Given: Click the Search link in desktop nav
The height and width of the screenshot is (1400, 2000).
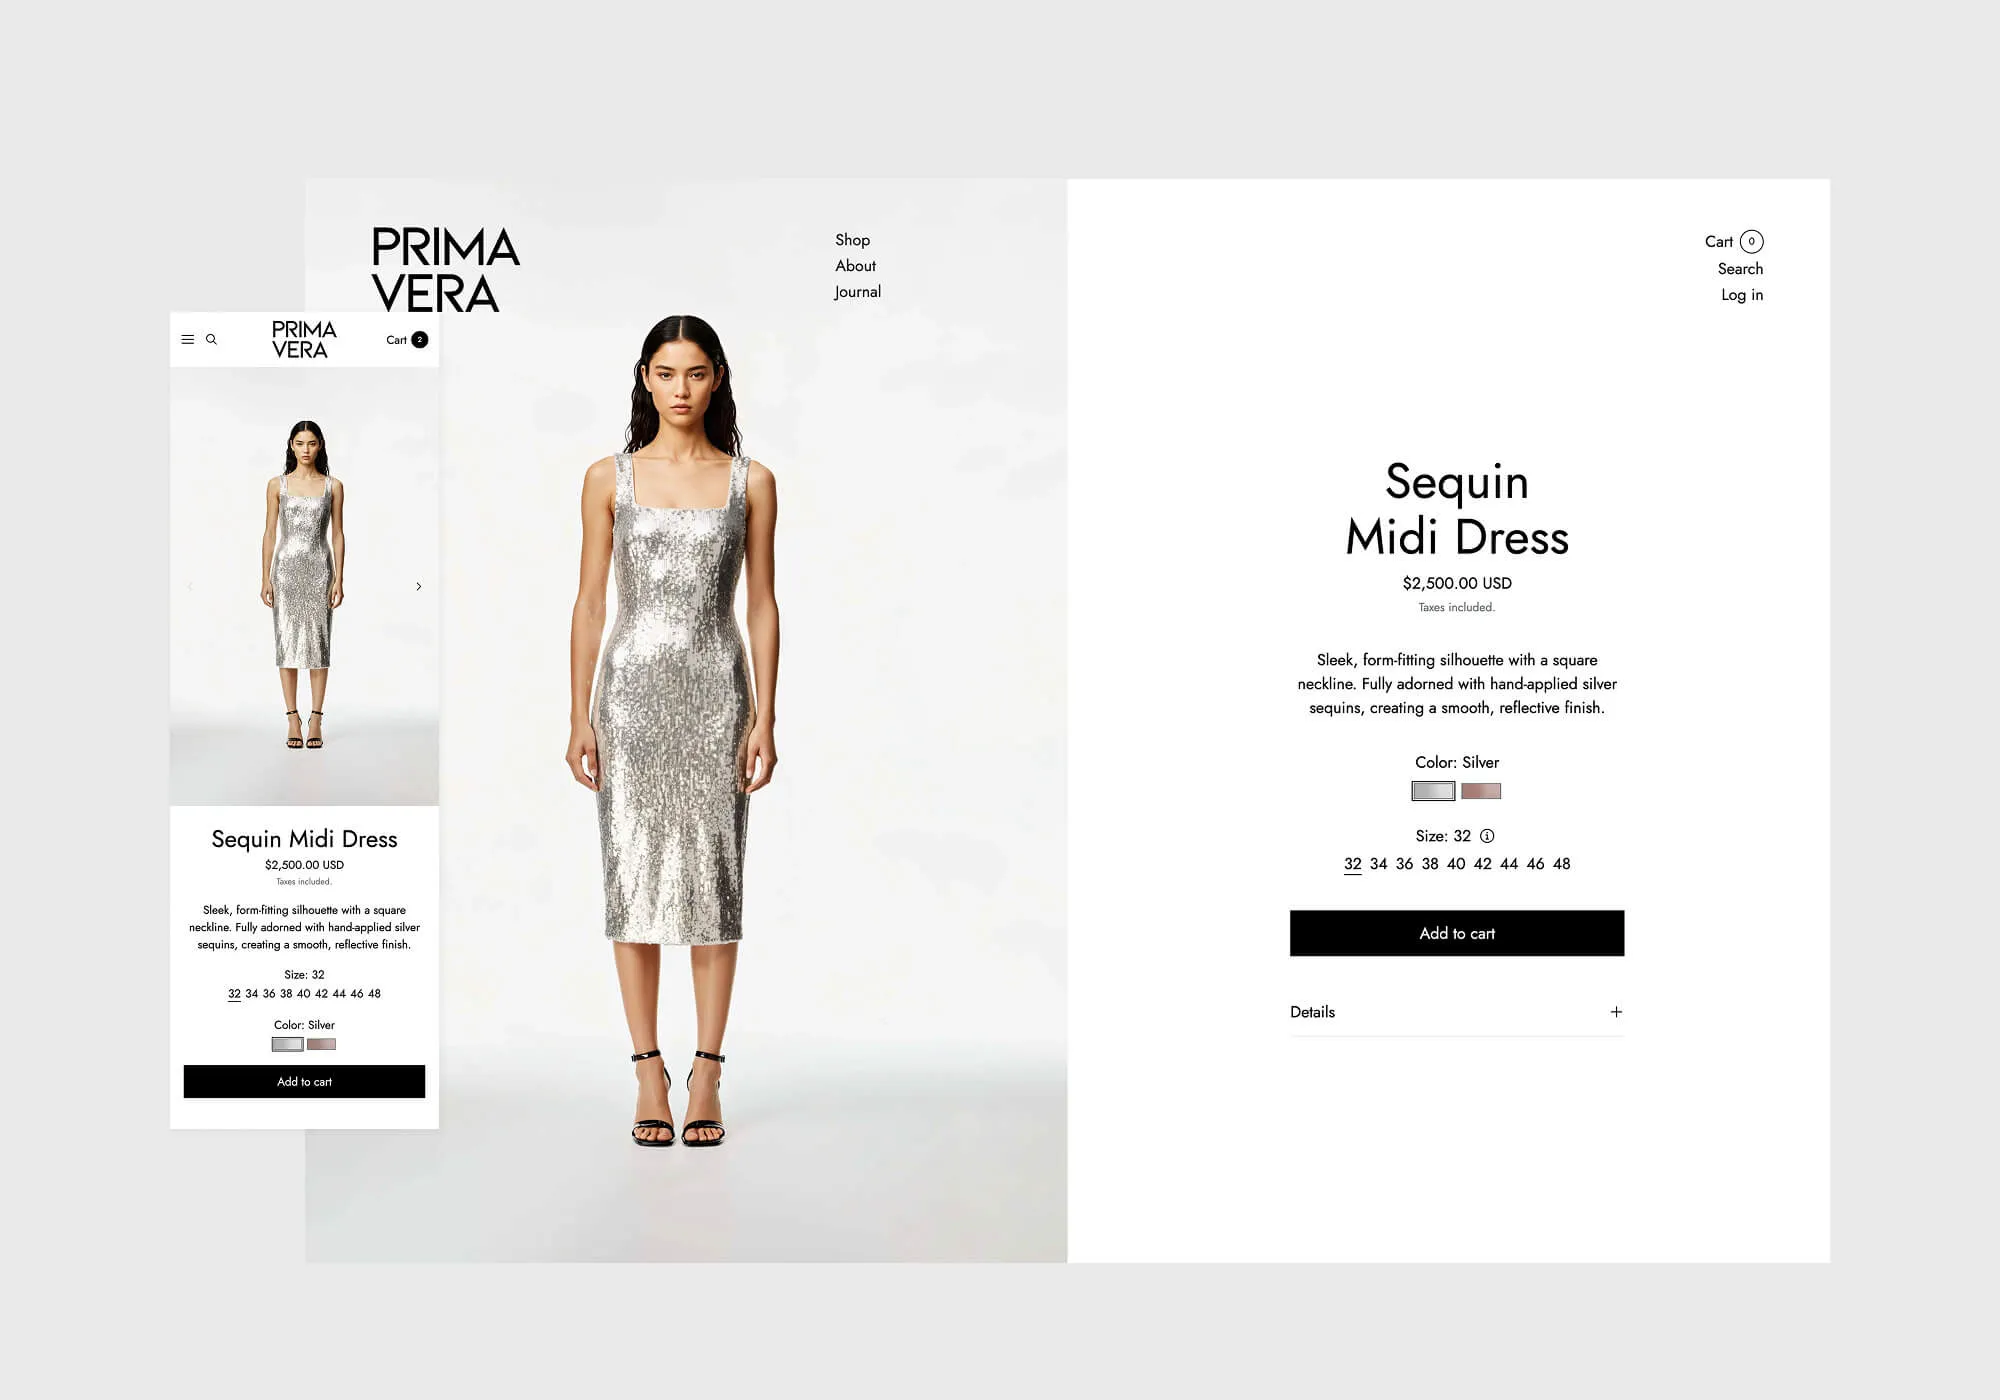Looking at the screenshot, I should point(1740,268).
